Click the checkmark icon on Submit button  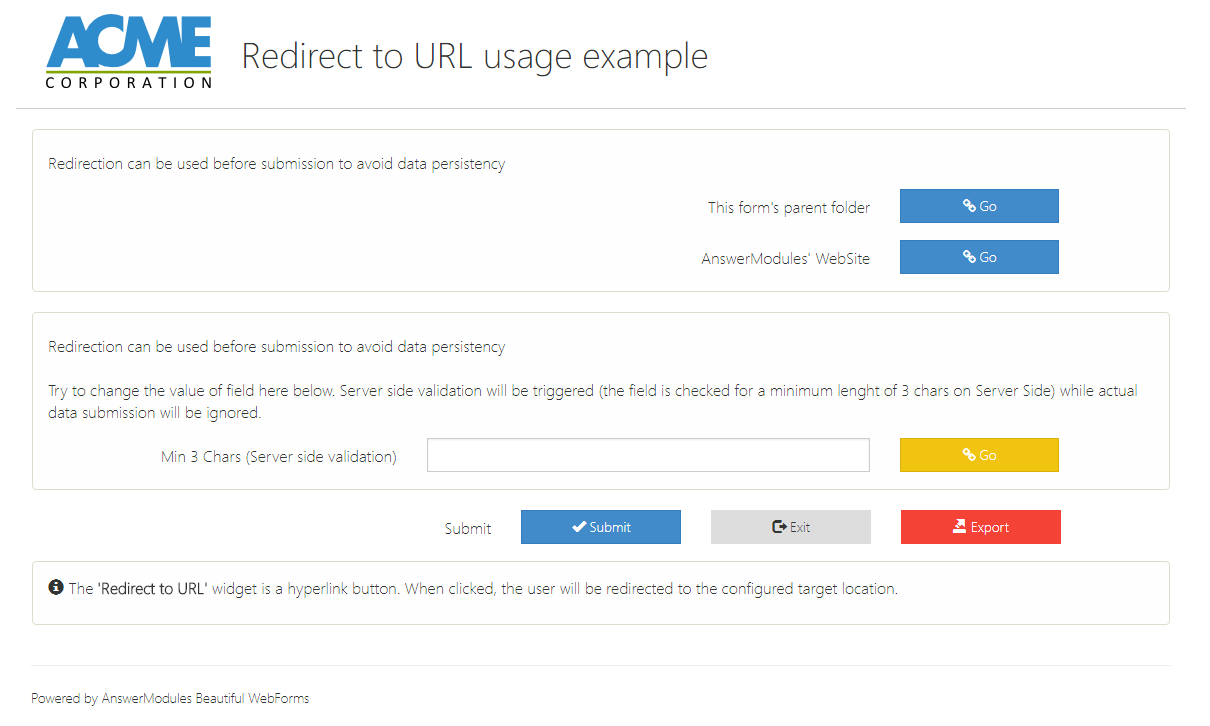579,527
